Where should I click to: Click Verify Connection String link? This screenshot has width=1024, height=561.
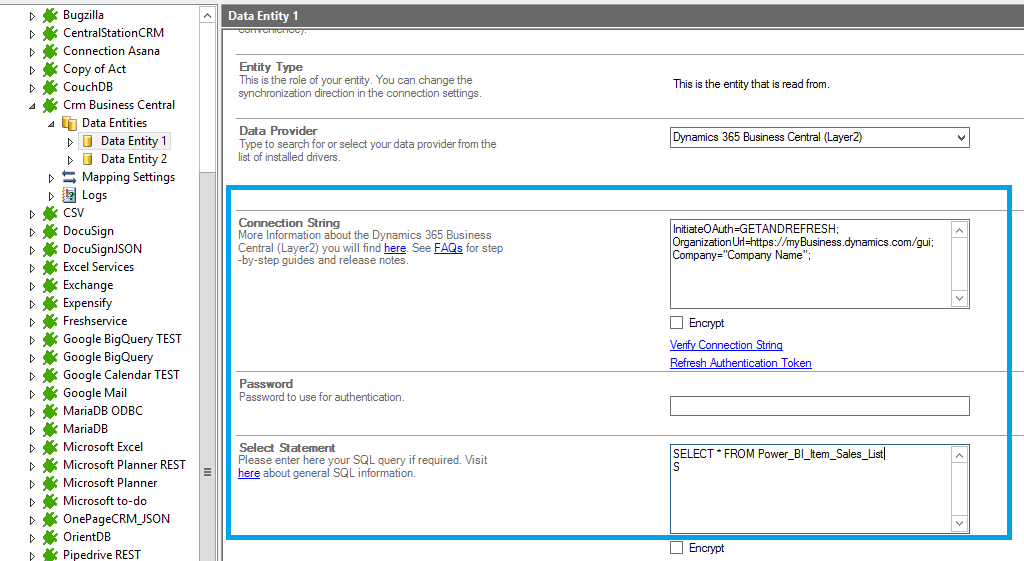click(x=726, y=345)
